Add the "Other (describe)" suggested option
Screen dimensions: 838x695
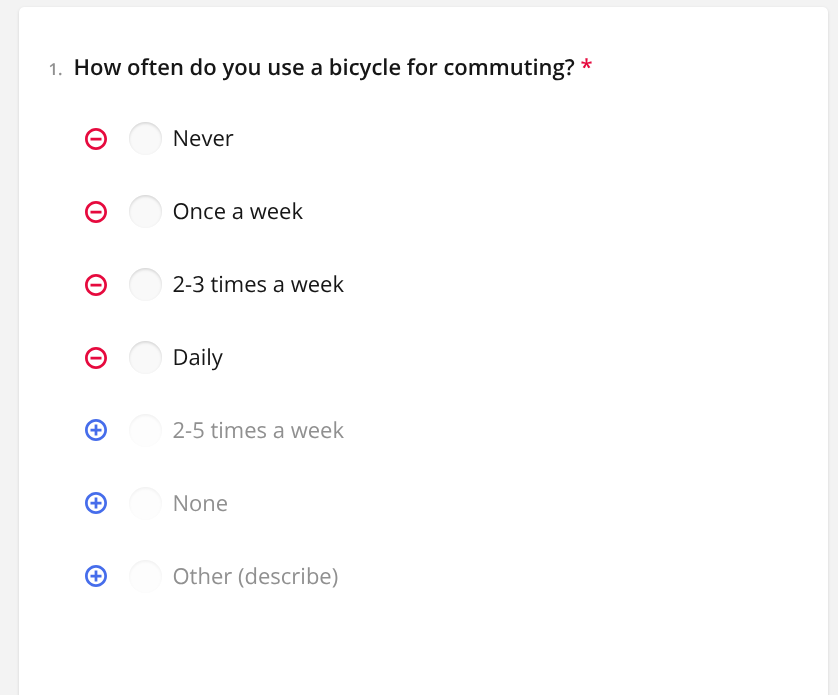coord(96,577)
